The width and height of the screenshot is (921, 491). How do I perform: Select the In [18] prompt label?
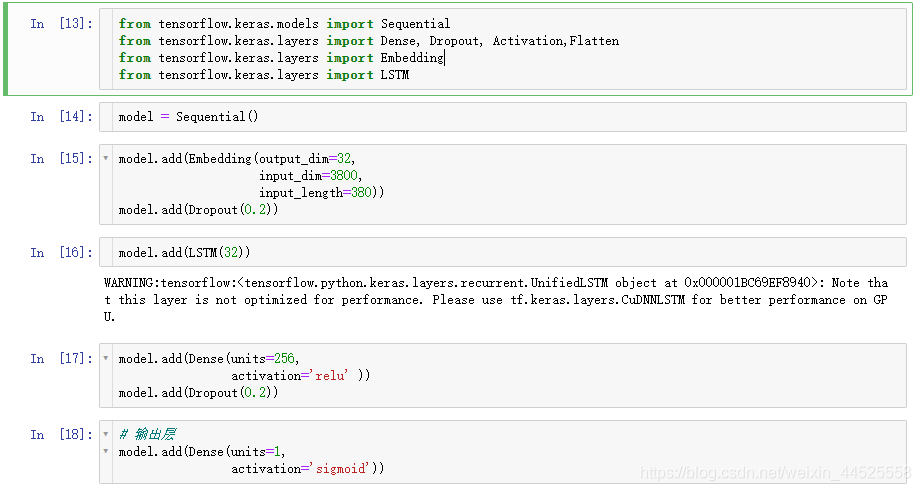pos(61,435)
